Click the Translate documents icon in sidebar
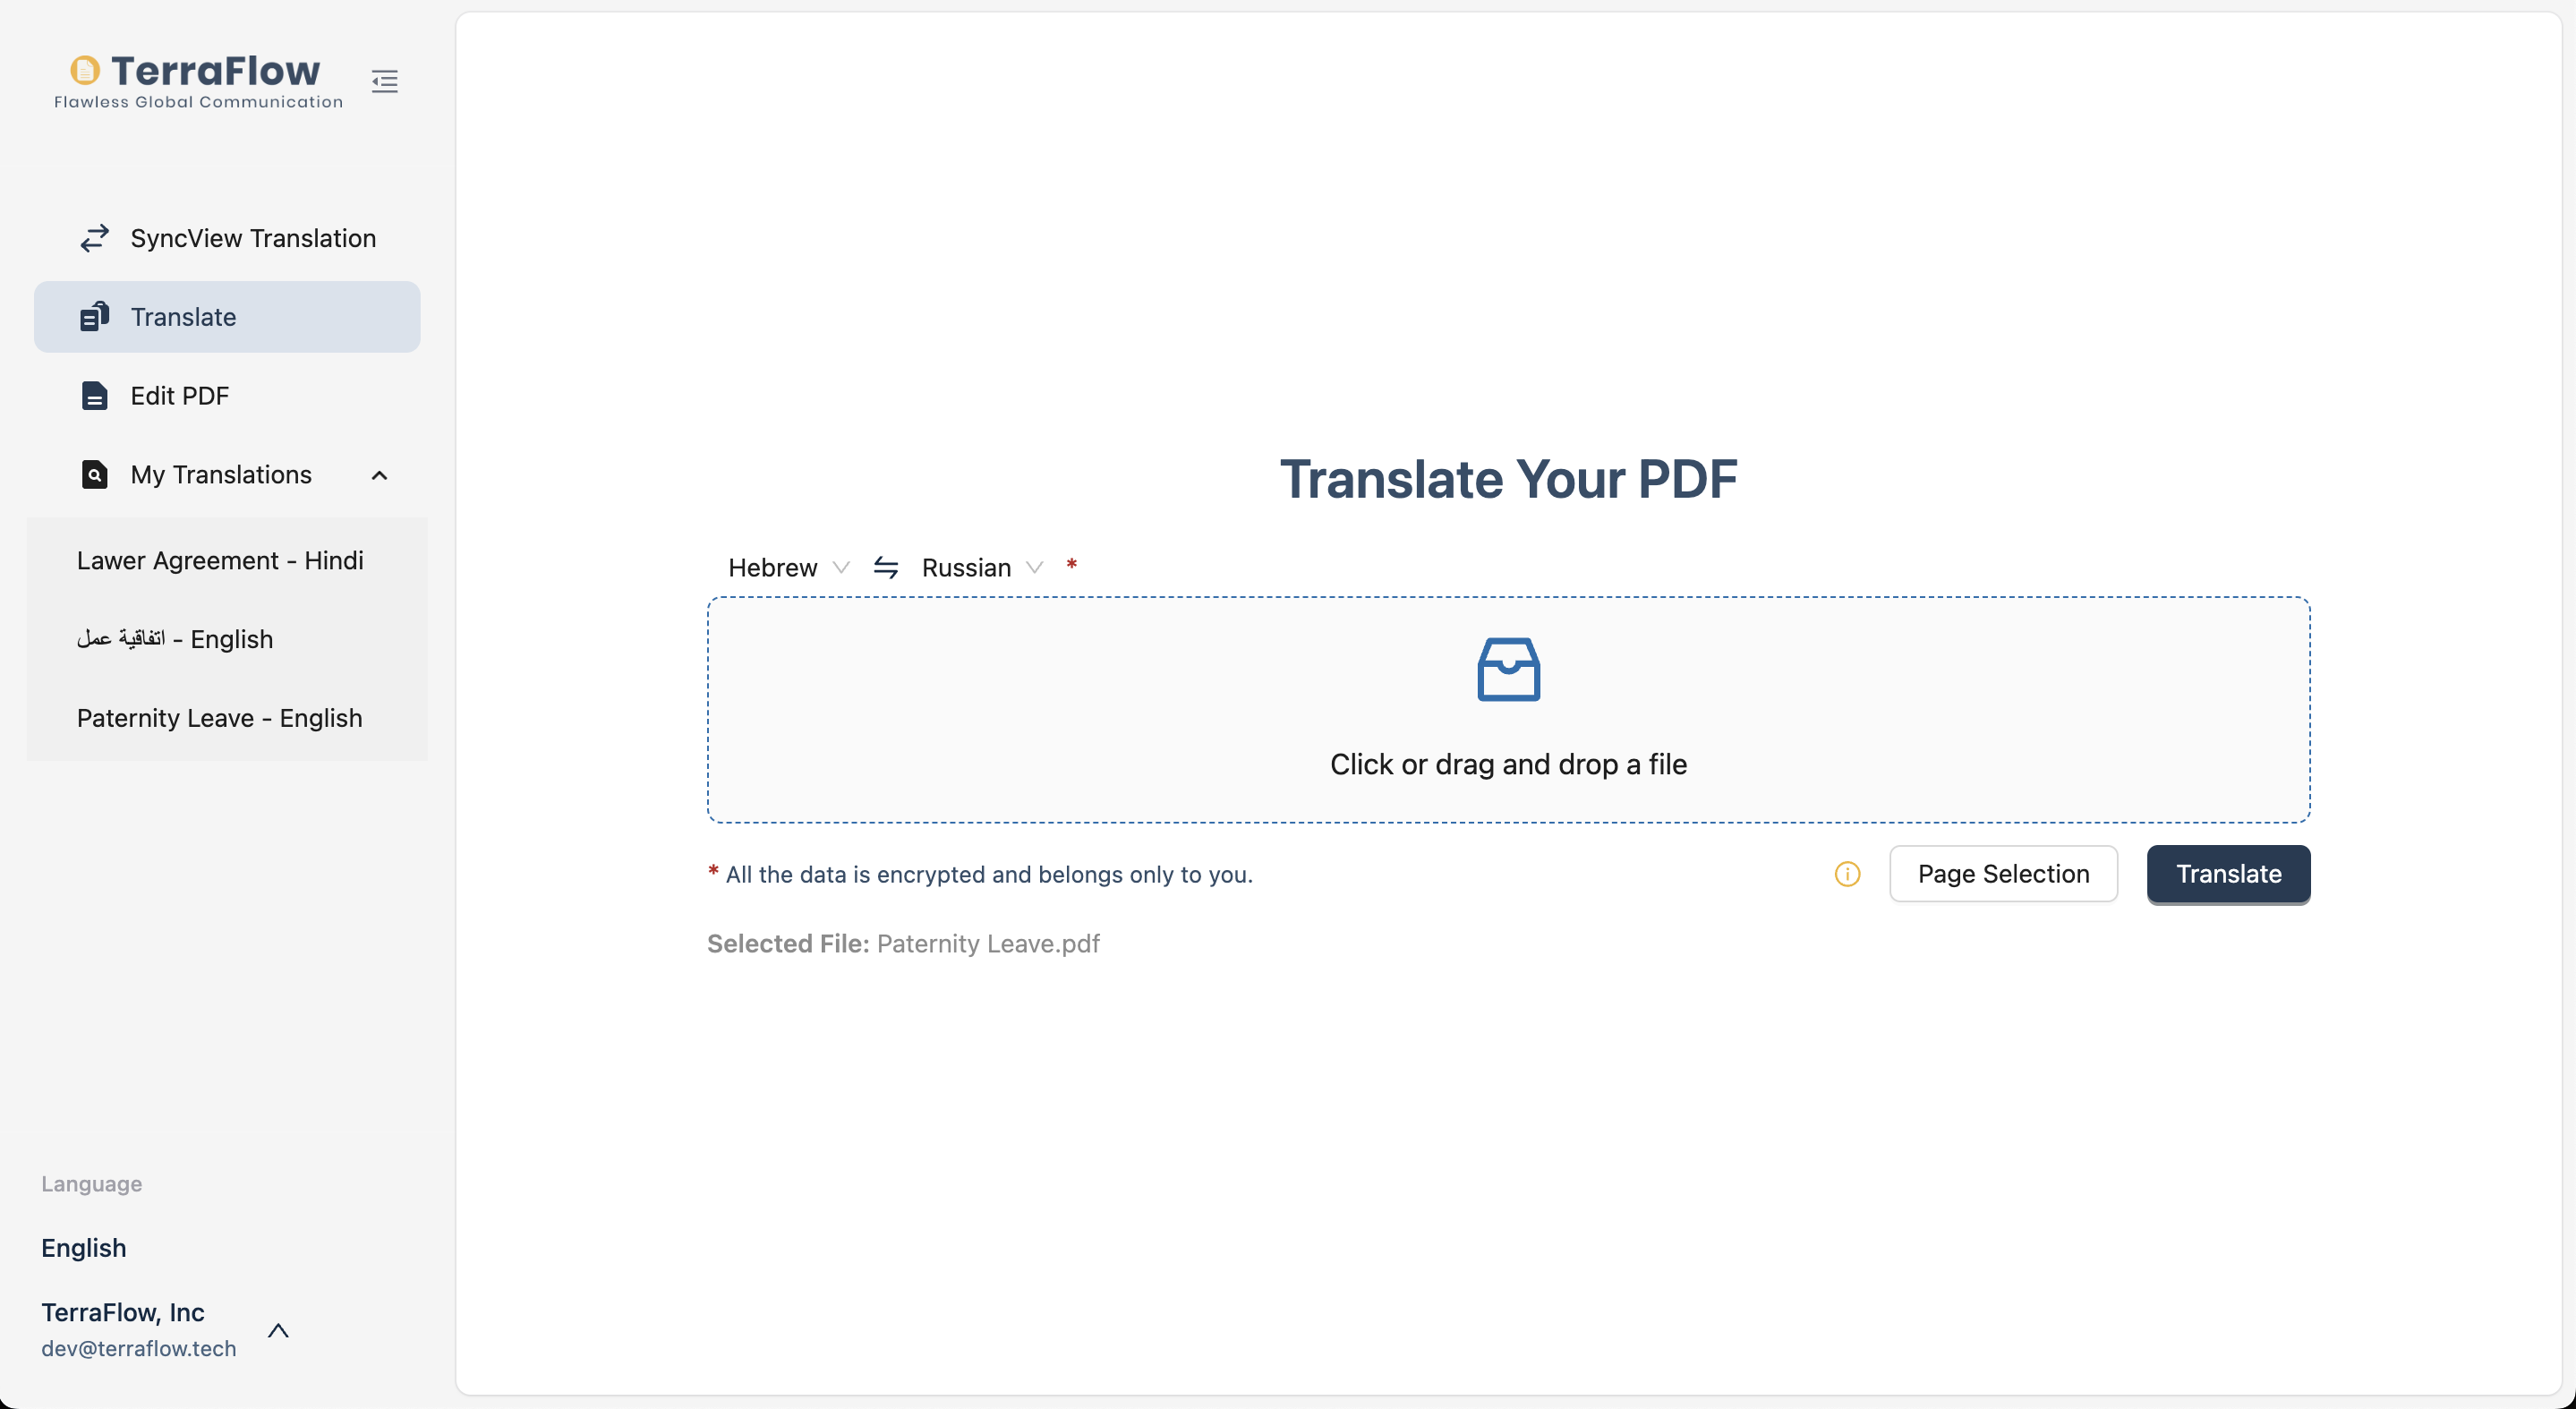Screen dimensions: 2576x1409 [x=94, y=317]
